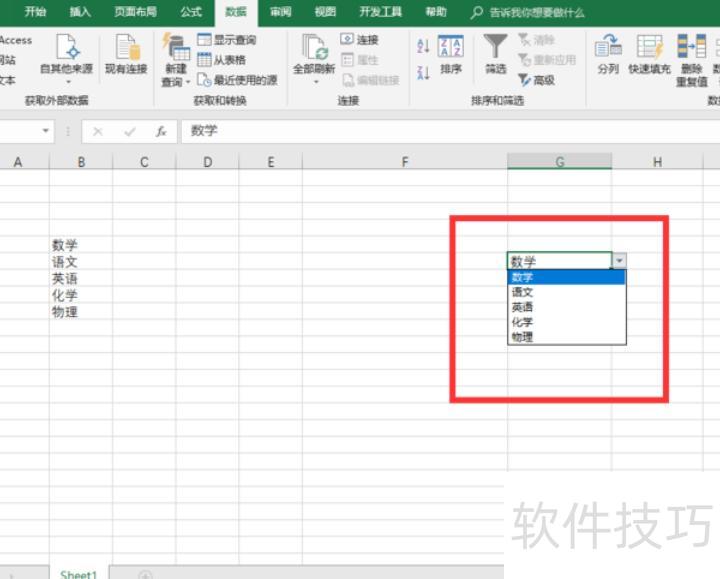Sort descending with the Z-to-A icon

pos(423,73)
